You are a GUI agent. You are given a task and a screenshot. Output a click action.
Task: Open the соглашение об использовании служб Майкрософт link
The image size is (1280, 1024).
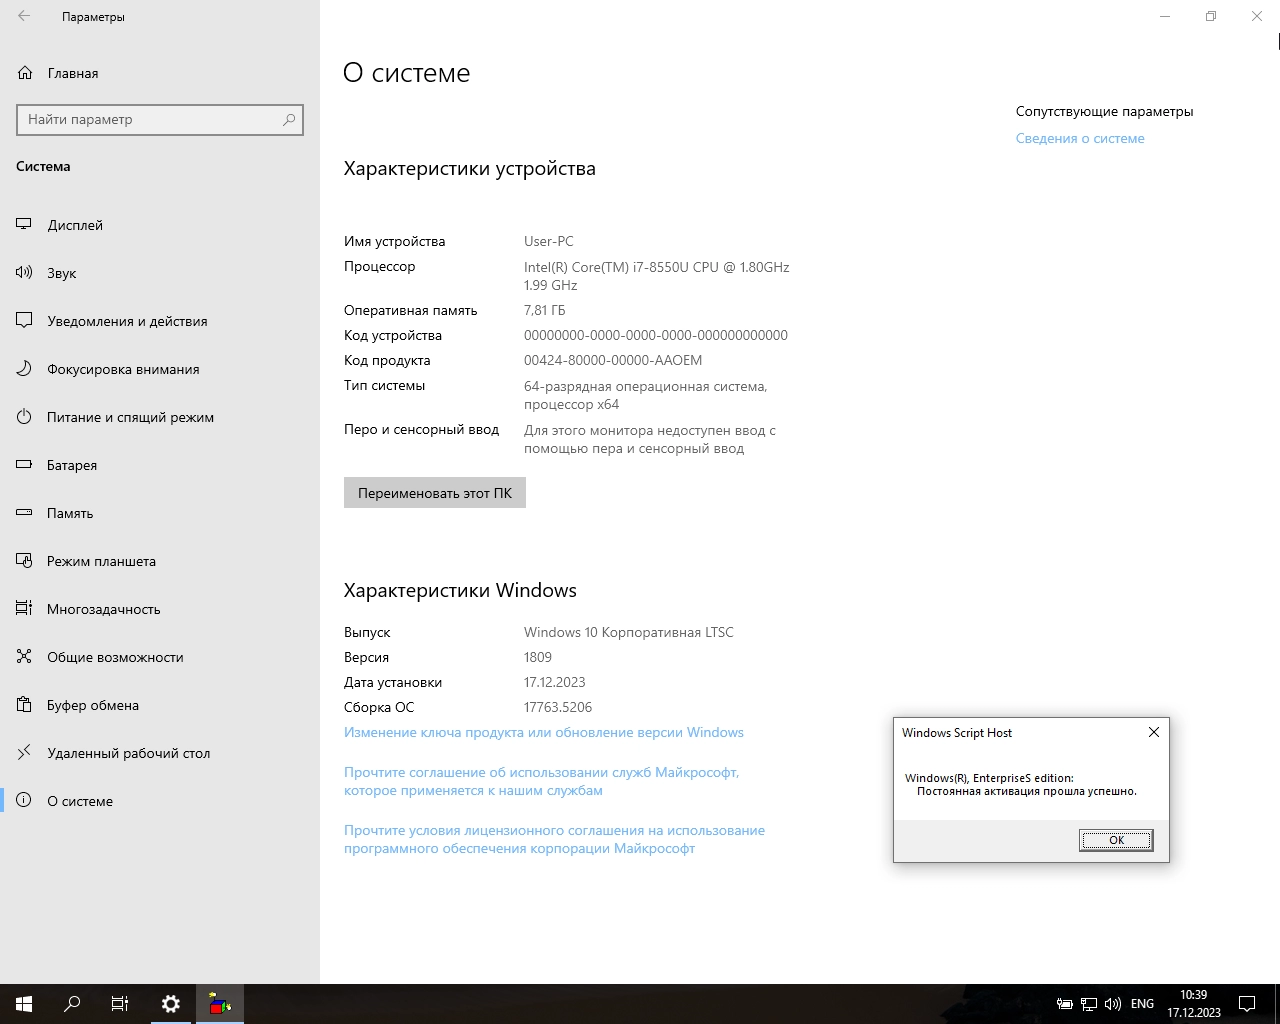click(542, 781)
